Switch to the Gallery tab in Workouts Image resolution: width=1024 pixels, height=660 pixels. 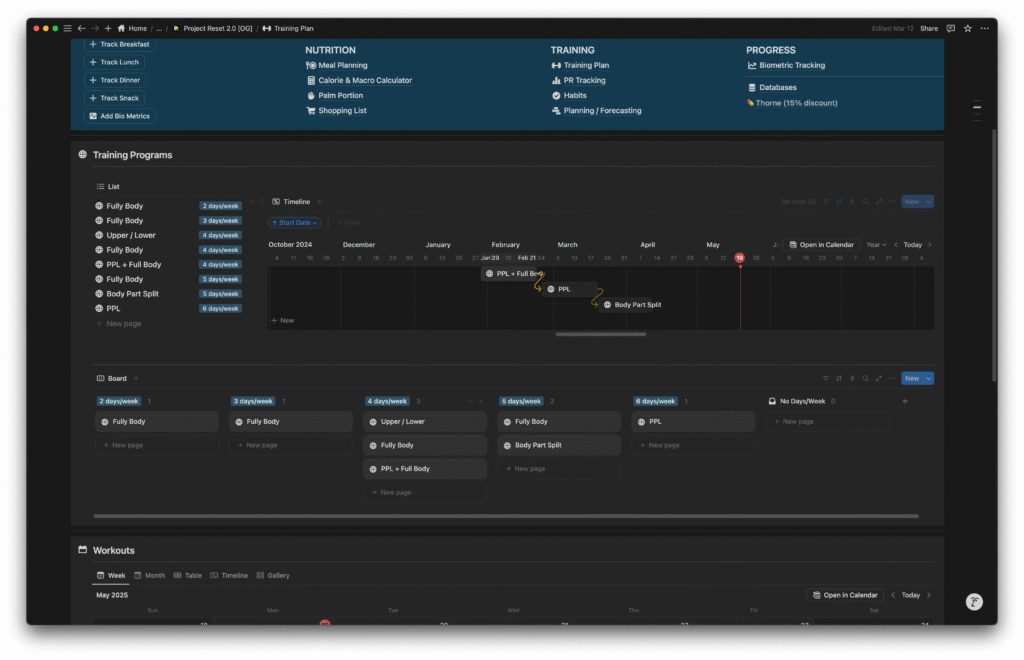tap(273, 575)
